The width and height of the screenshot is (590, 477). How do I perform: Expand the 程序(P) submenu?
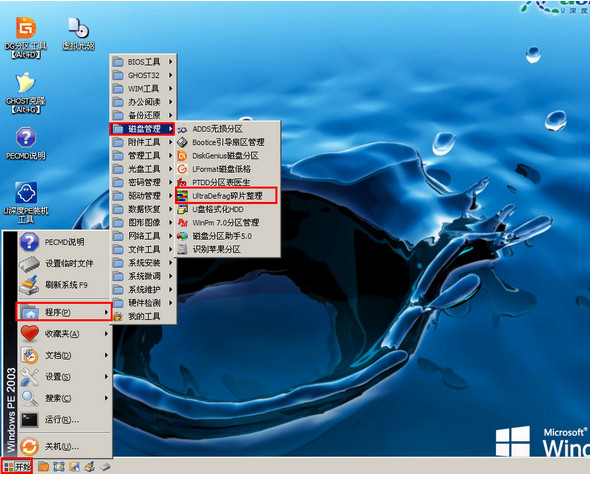tap(64, 312)
